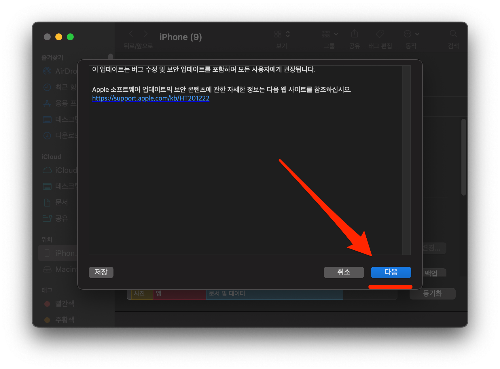This screenshot has height=369, width=500.
Task: Open Applications item in Favorites sidebar
Action: 60,103
